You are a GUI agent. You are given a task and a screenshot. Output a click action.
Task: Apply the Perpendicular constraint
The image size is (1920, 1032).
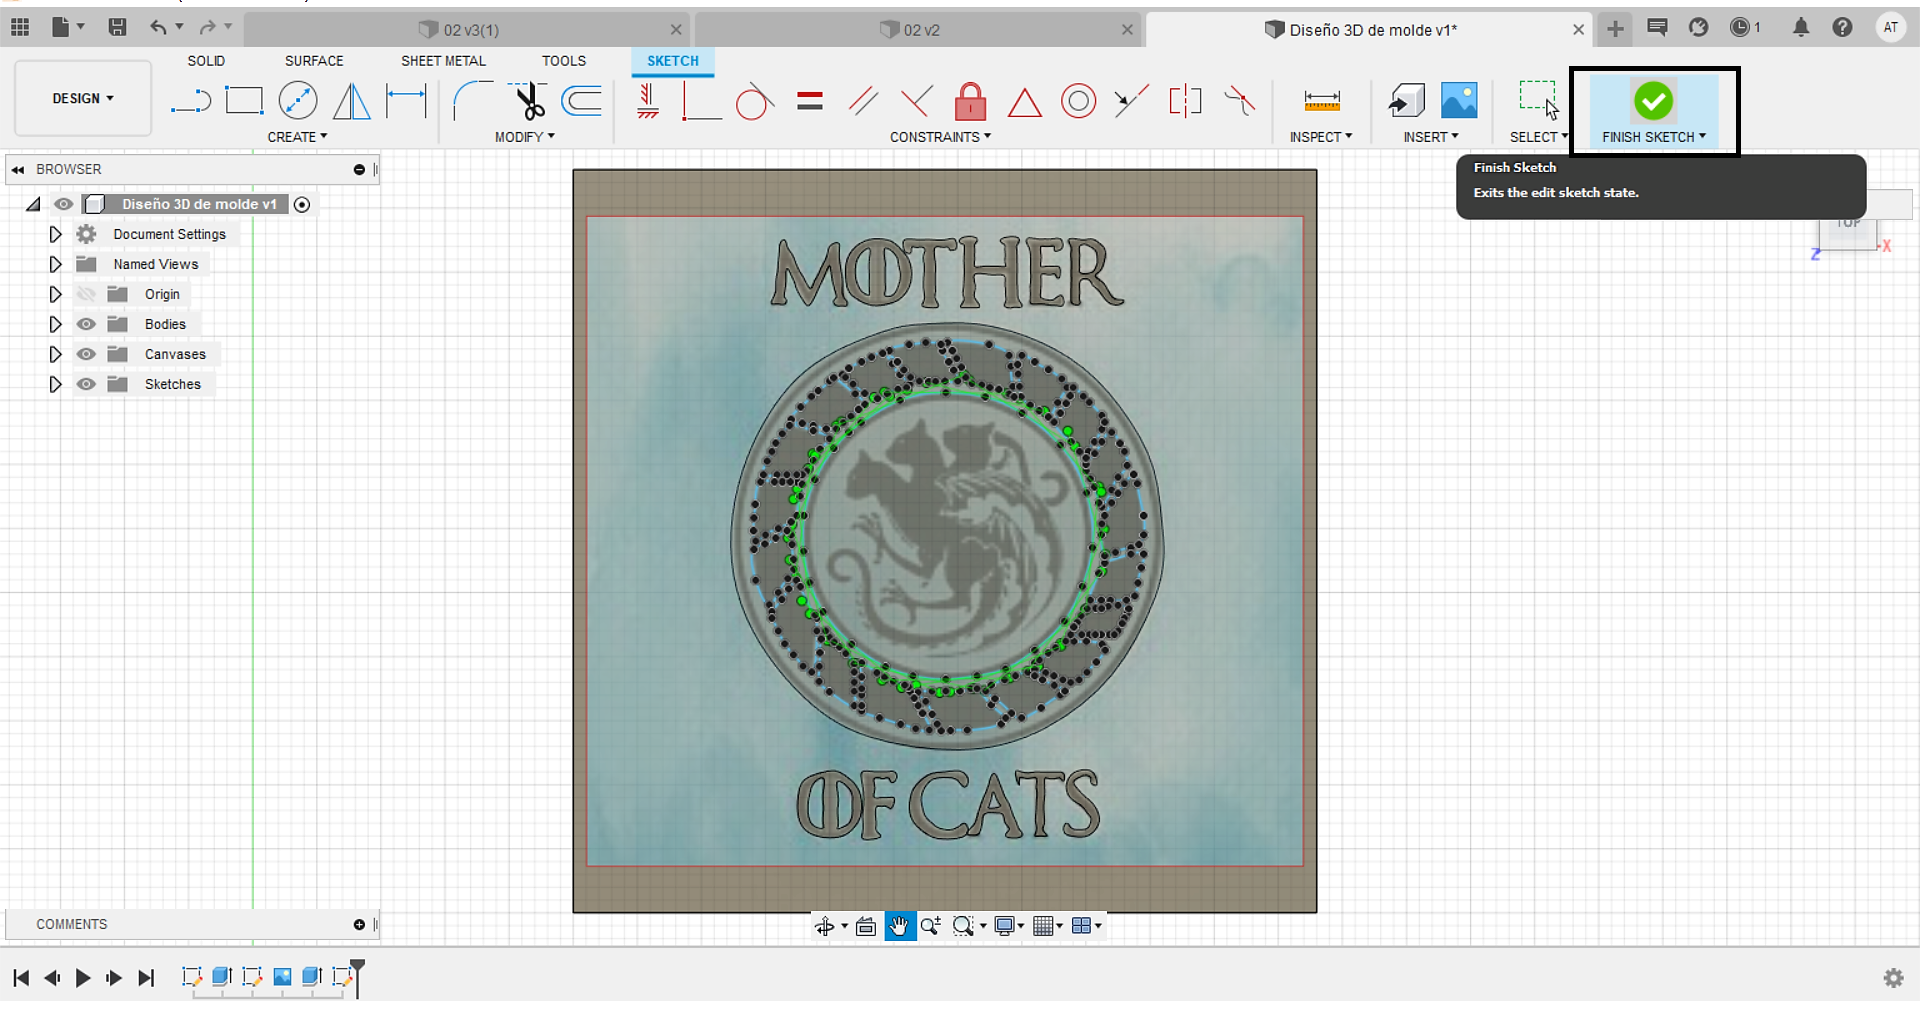(916, 101)
